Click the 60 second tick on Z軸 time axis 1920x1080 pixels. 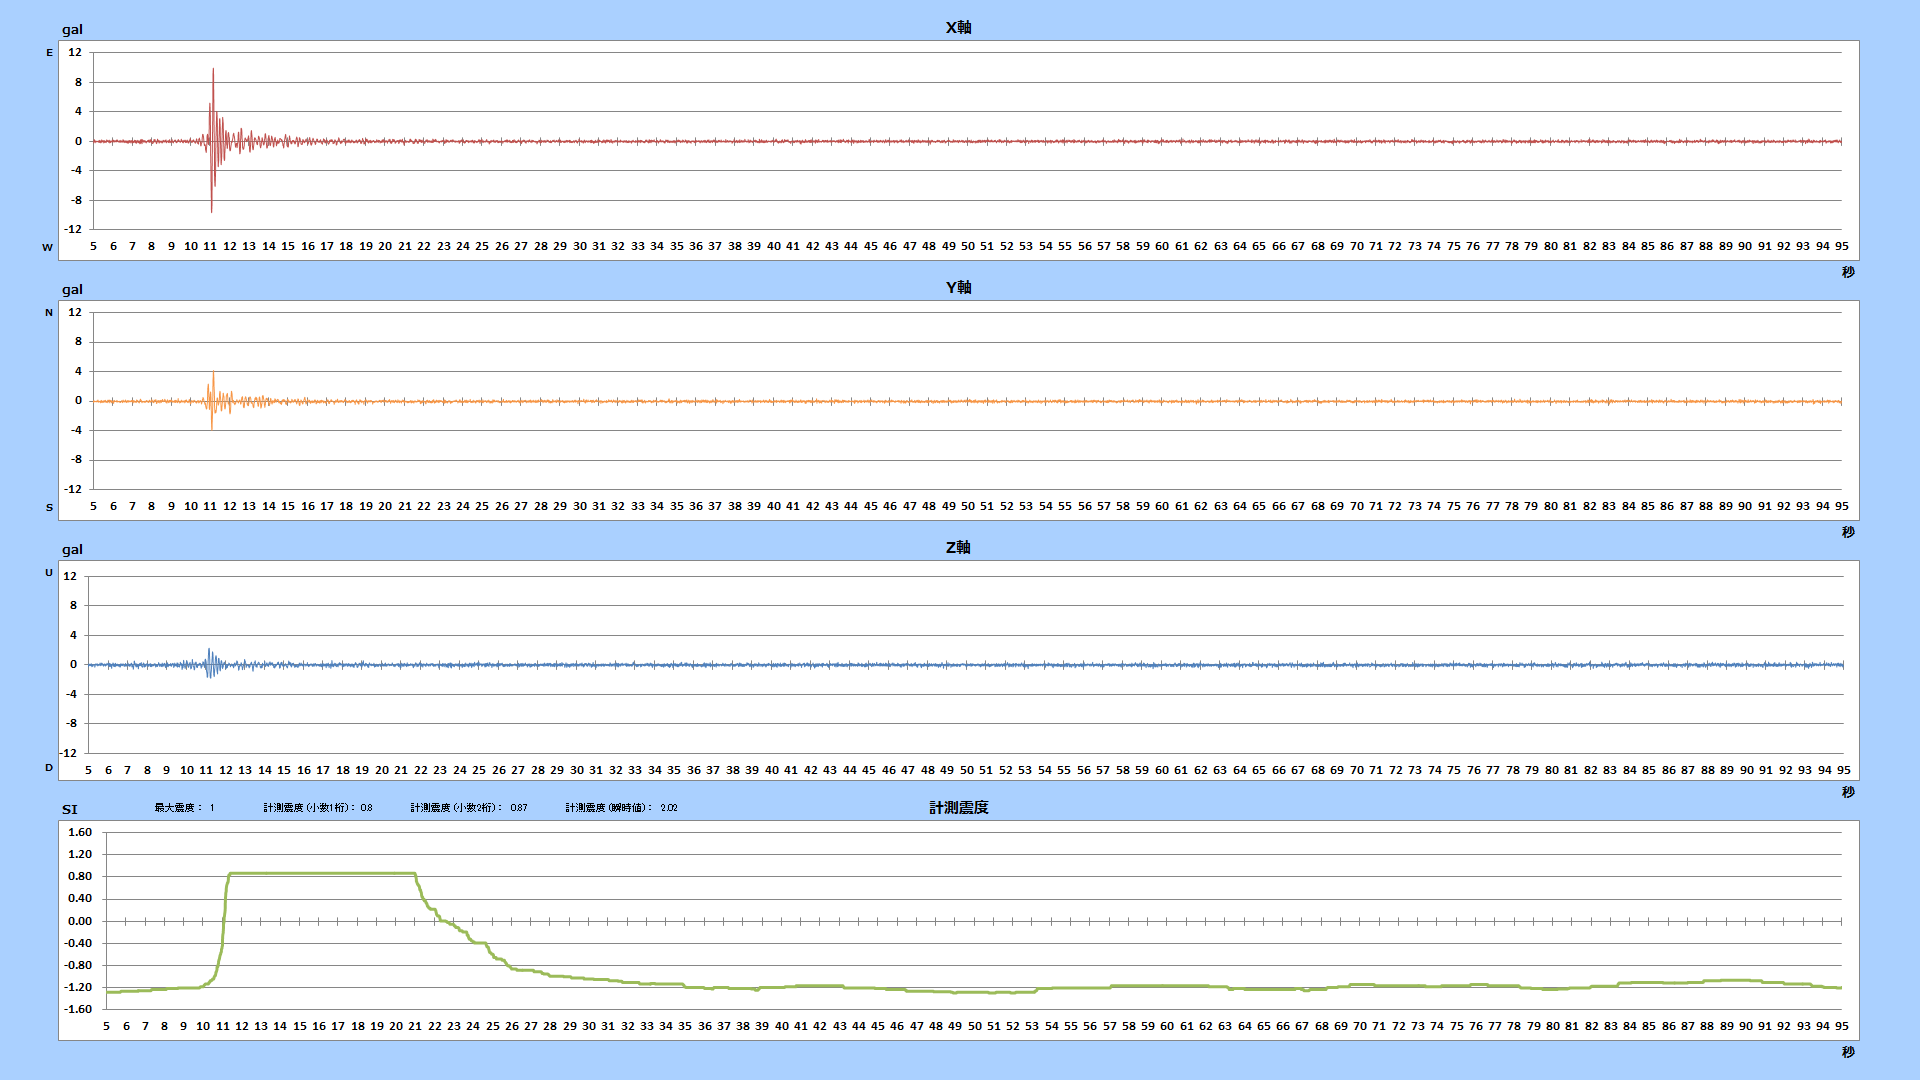click(x=1161, y=770)
